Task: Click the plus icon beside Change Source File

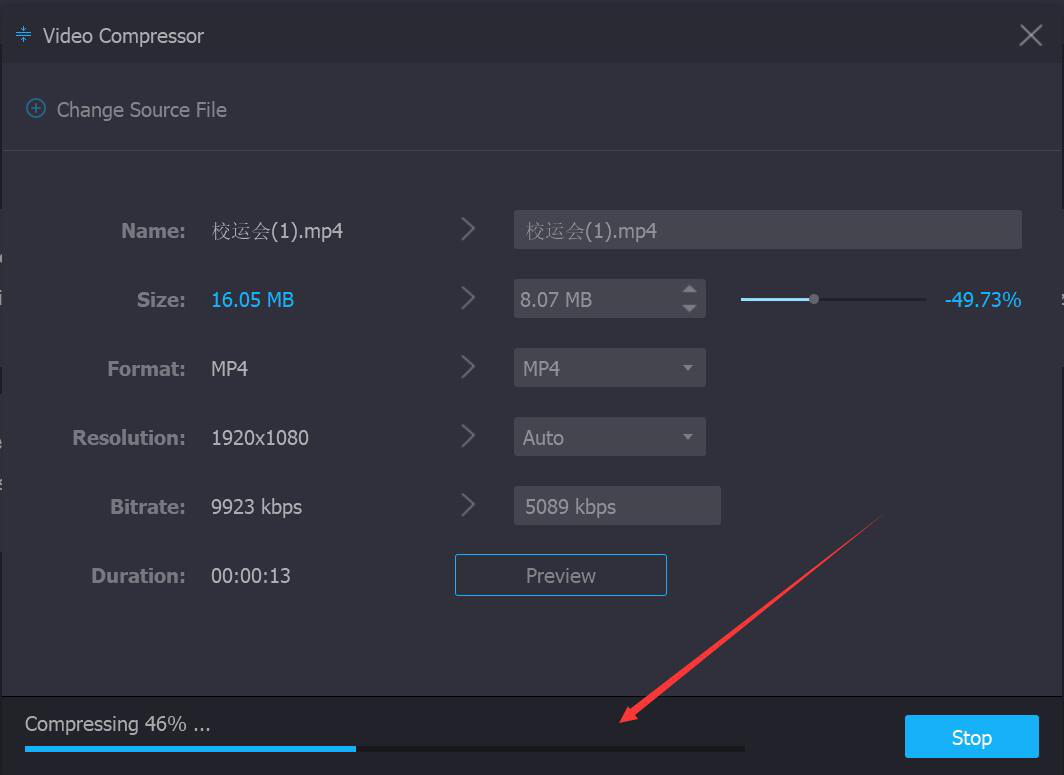Action: (35, 109)
